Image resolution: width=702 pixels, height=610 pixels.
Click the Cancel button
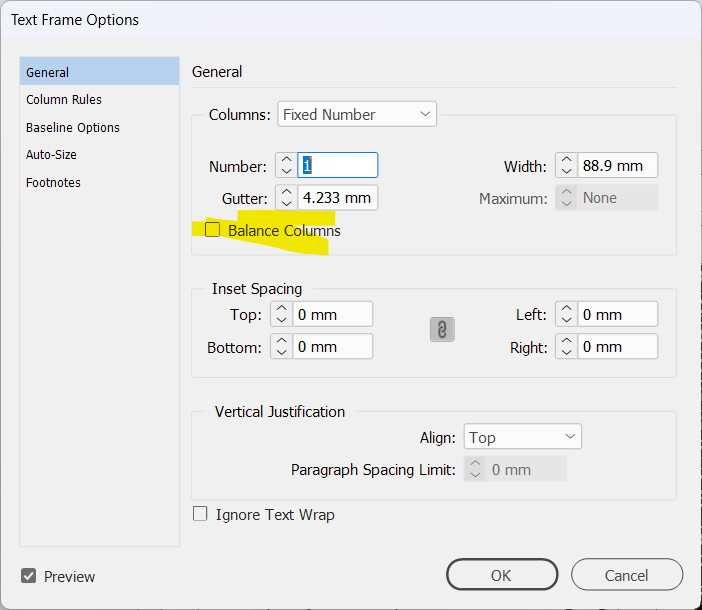tap(626, 575)
